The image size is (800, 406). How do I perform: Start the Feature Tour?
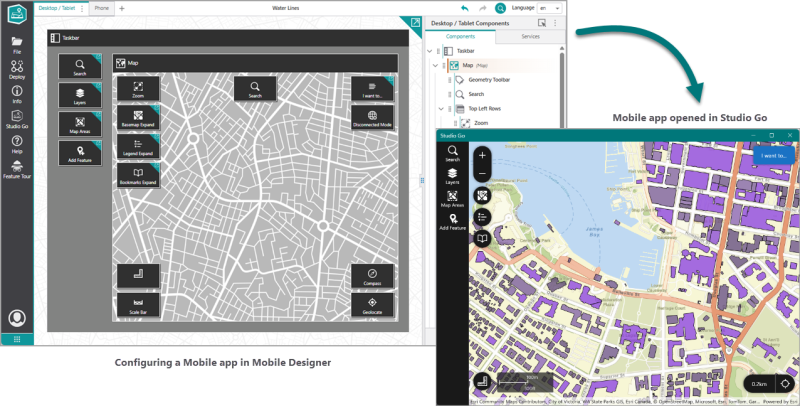pyautogui.click(x=17, y=169)
